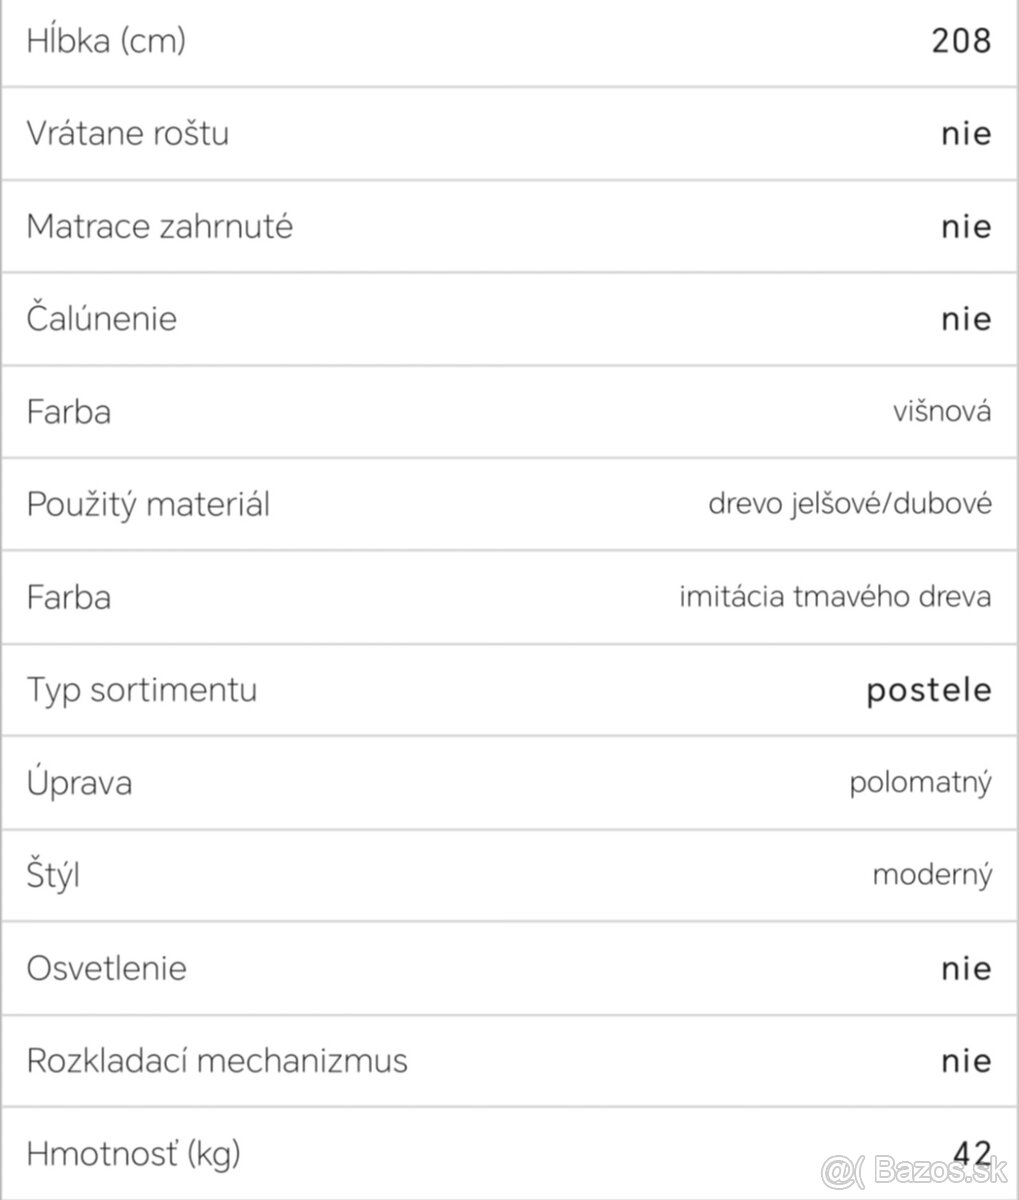
Task: Click the "Osvetlenie" row label
Action: tap(106, 968)
